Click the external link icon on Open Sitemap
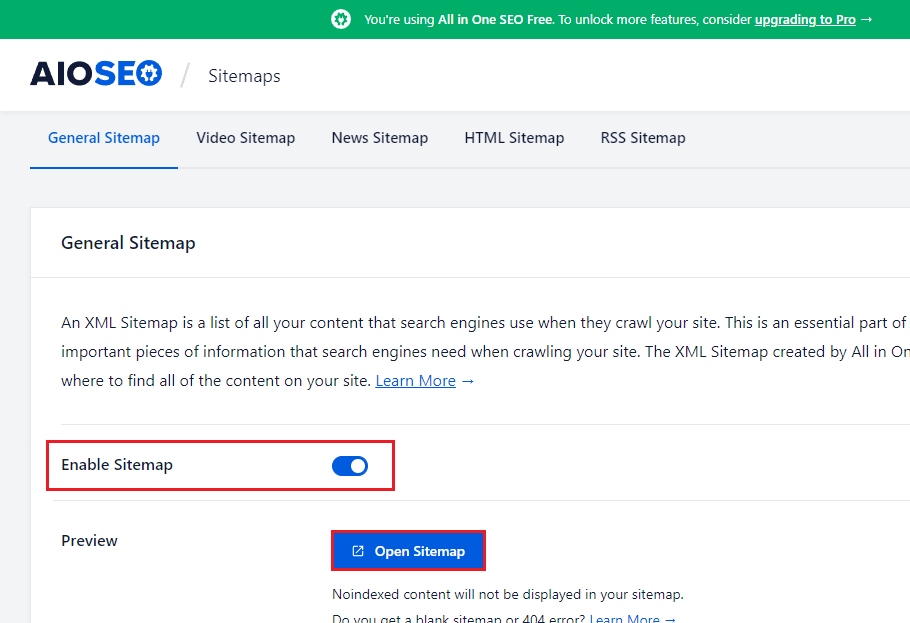 357,550
